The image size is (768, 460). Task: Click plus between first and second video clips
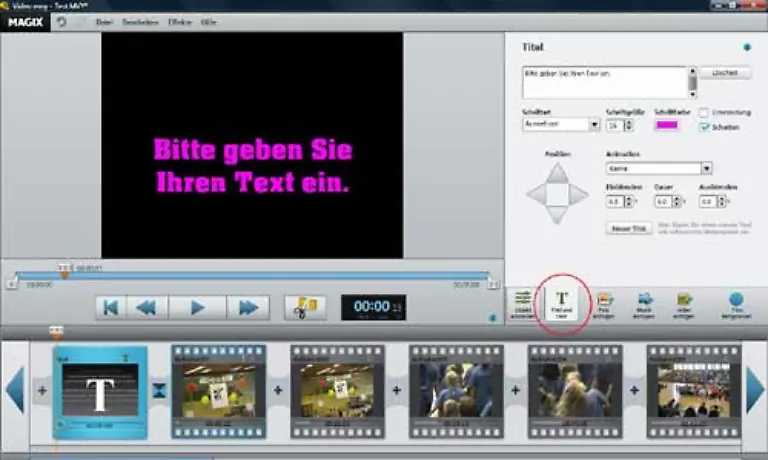(278, 390)
